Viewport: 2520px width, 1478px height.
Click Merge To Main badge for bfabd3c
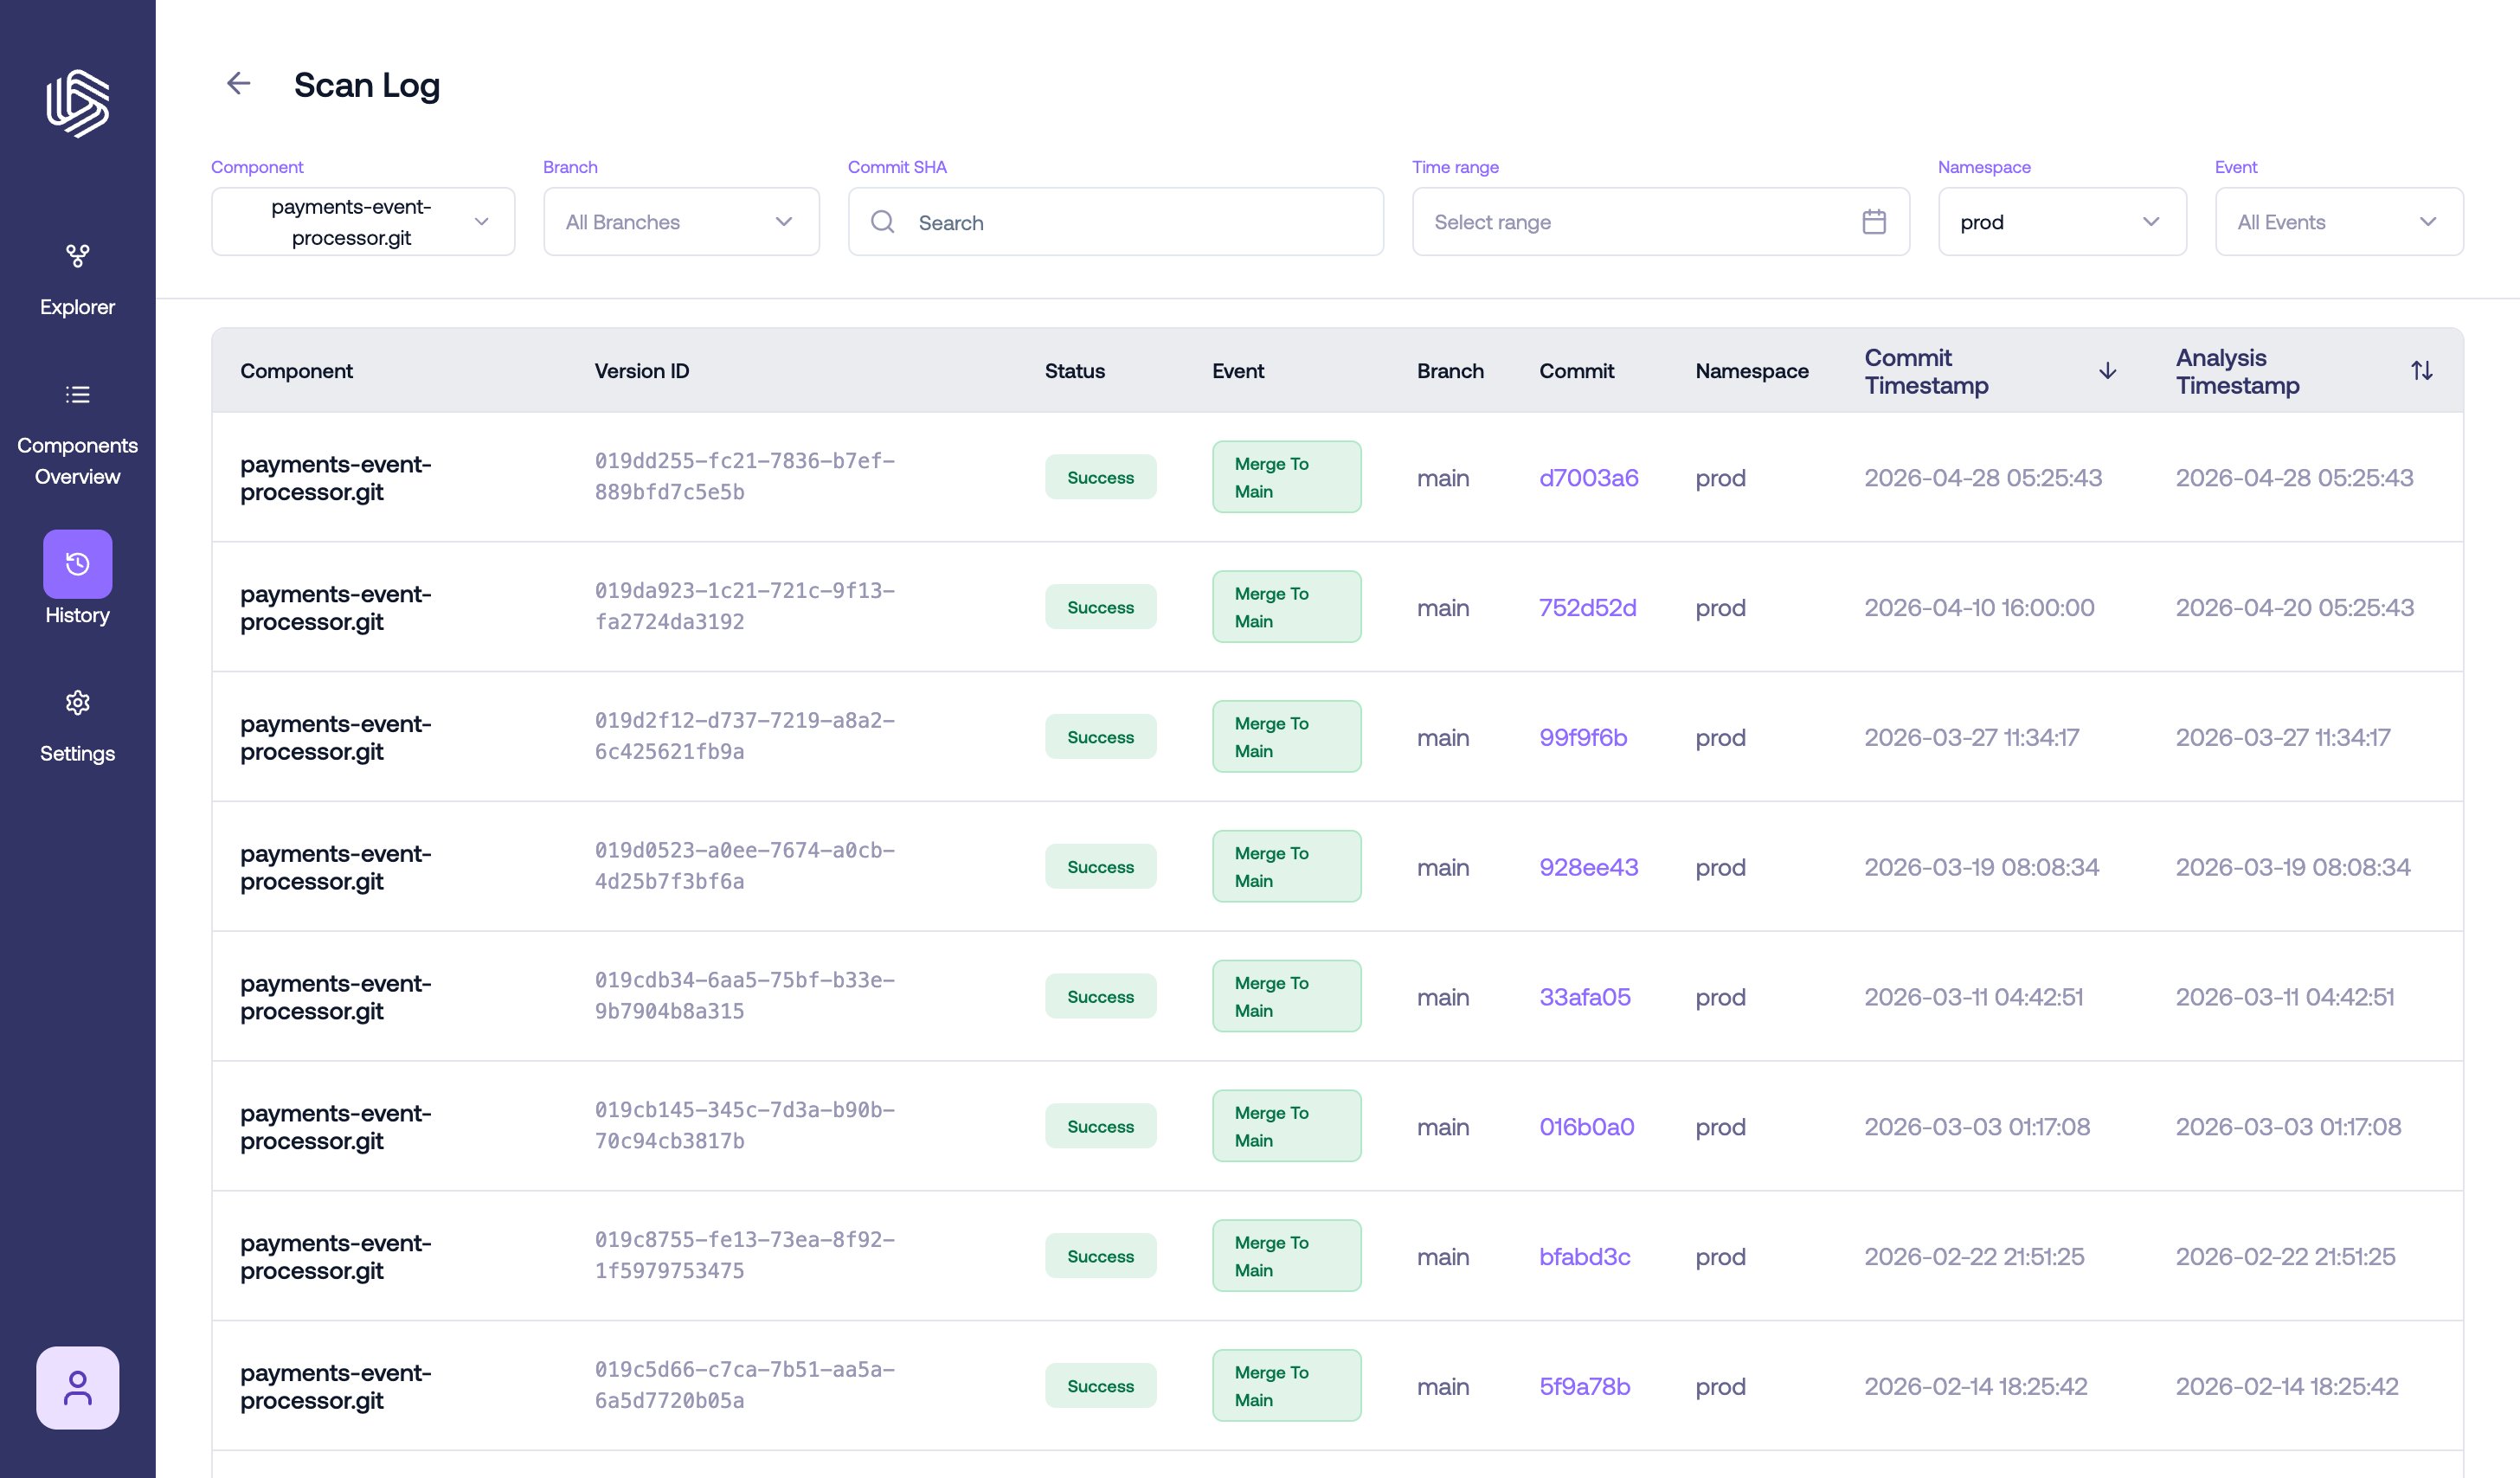coord(1286,1256)
